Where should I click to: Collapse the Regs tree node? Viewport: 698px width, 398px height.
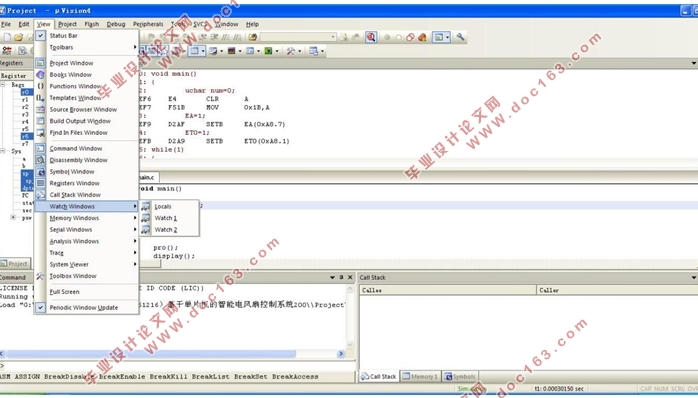pyautogui.click(x=3, y=84)
